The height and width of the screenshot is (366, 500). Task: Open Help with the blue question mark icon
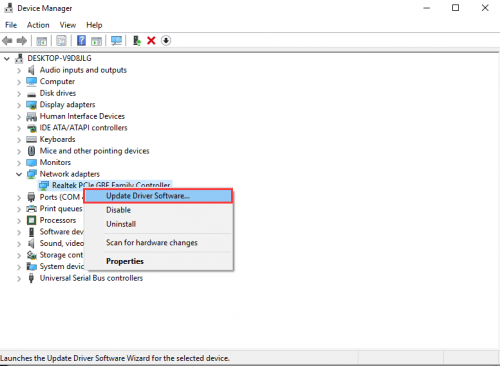click(x=81, y=41)
